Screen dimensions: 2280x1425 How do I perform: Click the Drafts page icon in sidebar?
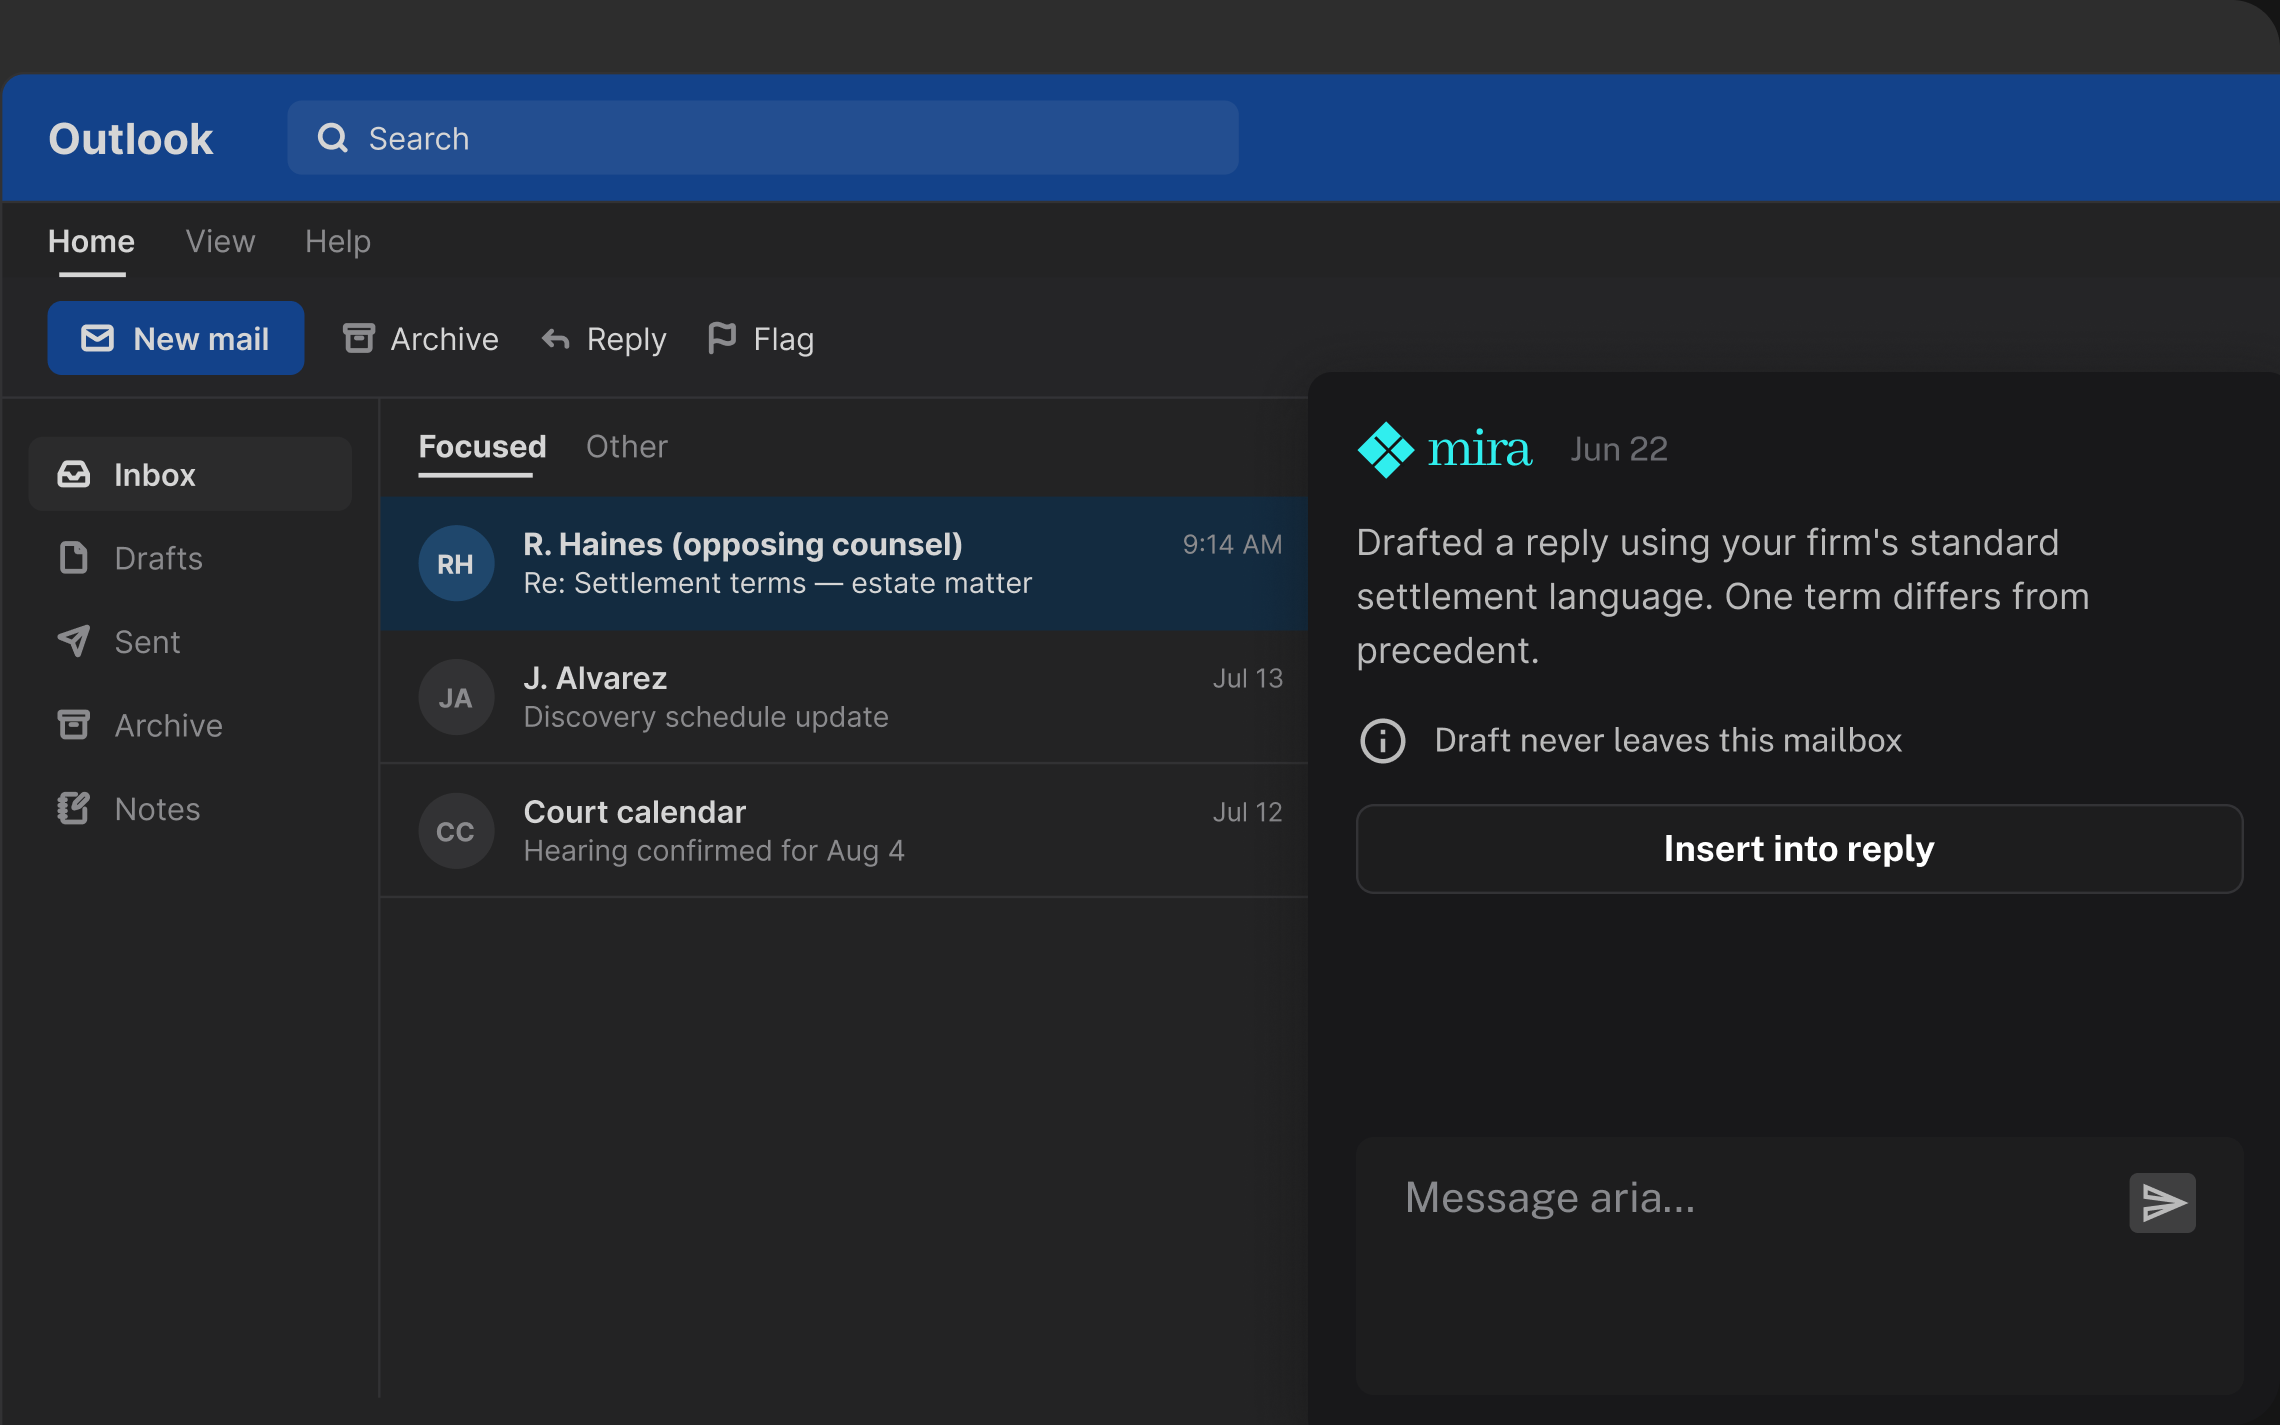(x=74, y=558)
